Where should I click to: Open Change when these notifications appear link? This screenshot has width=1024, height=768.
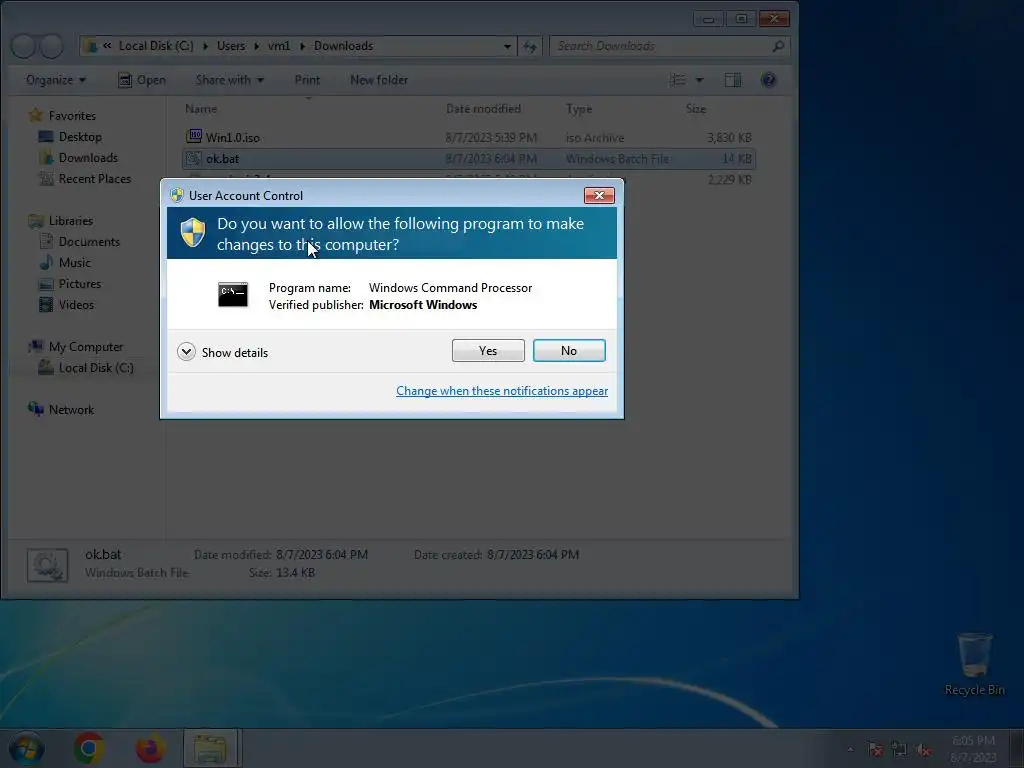pyautogui.click(x=502, y=391)
